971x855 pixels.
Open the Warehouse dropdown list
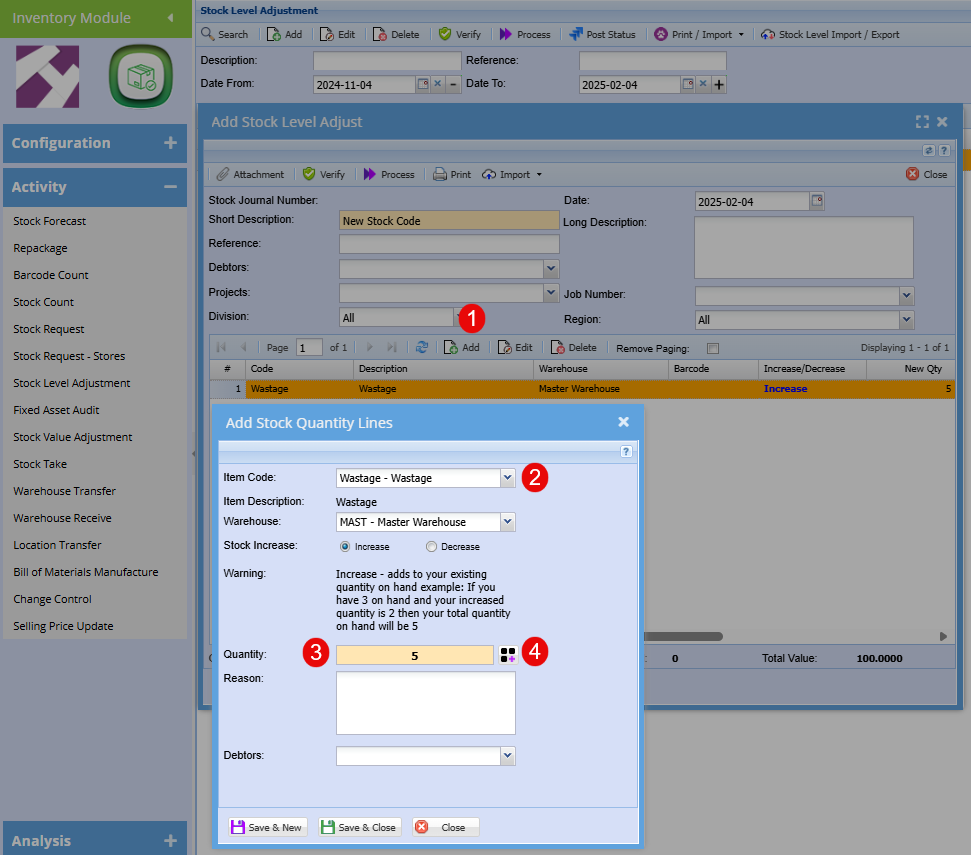click(x=508, y=522)
